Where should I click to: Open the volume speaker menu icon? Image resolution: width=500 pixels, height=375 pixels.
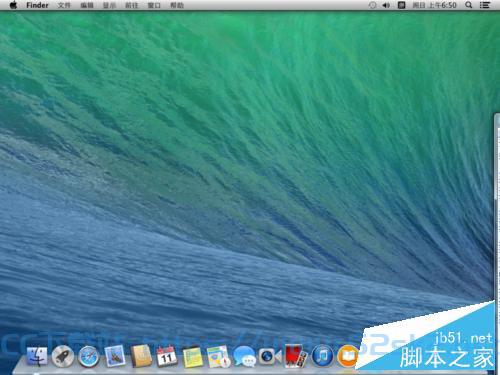tap(387, 5)
